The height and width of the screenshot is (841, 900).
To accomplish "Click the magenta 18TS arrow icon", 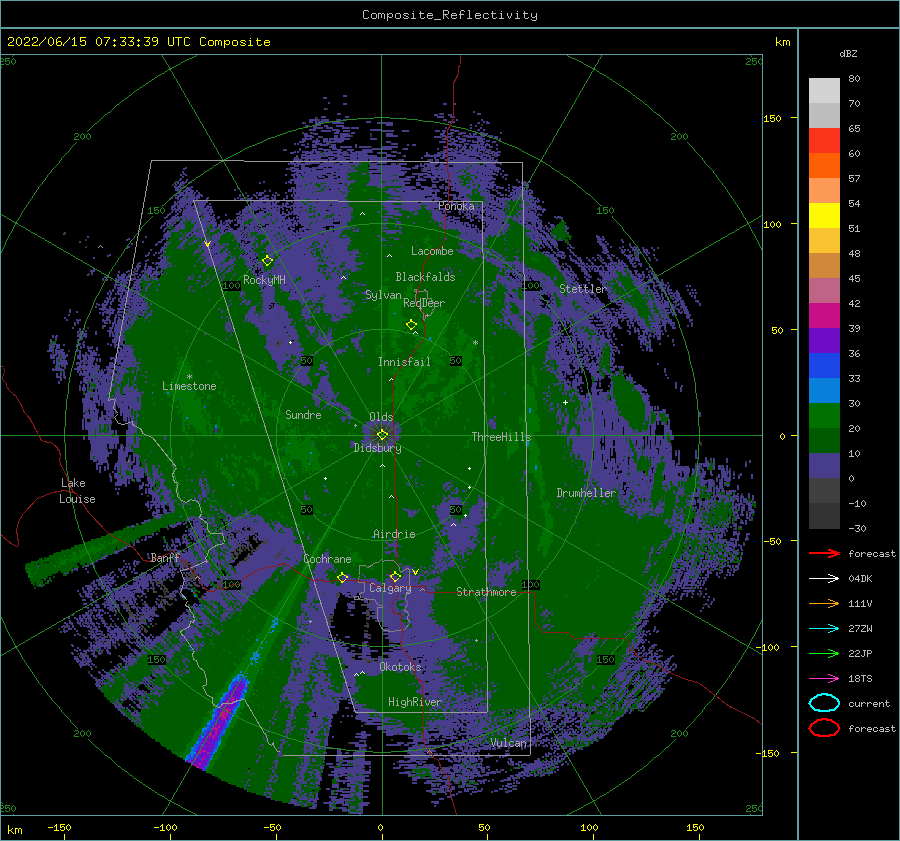I will (x=824, y=678).
